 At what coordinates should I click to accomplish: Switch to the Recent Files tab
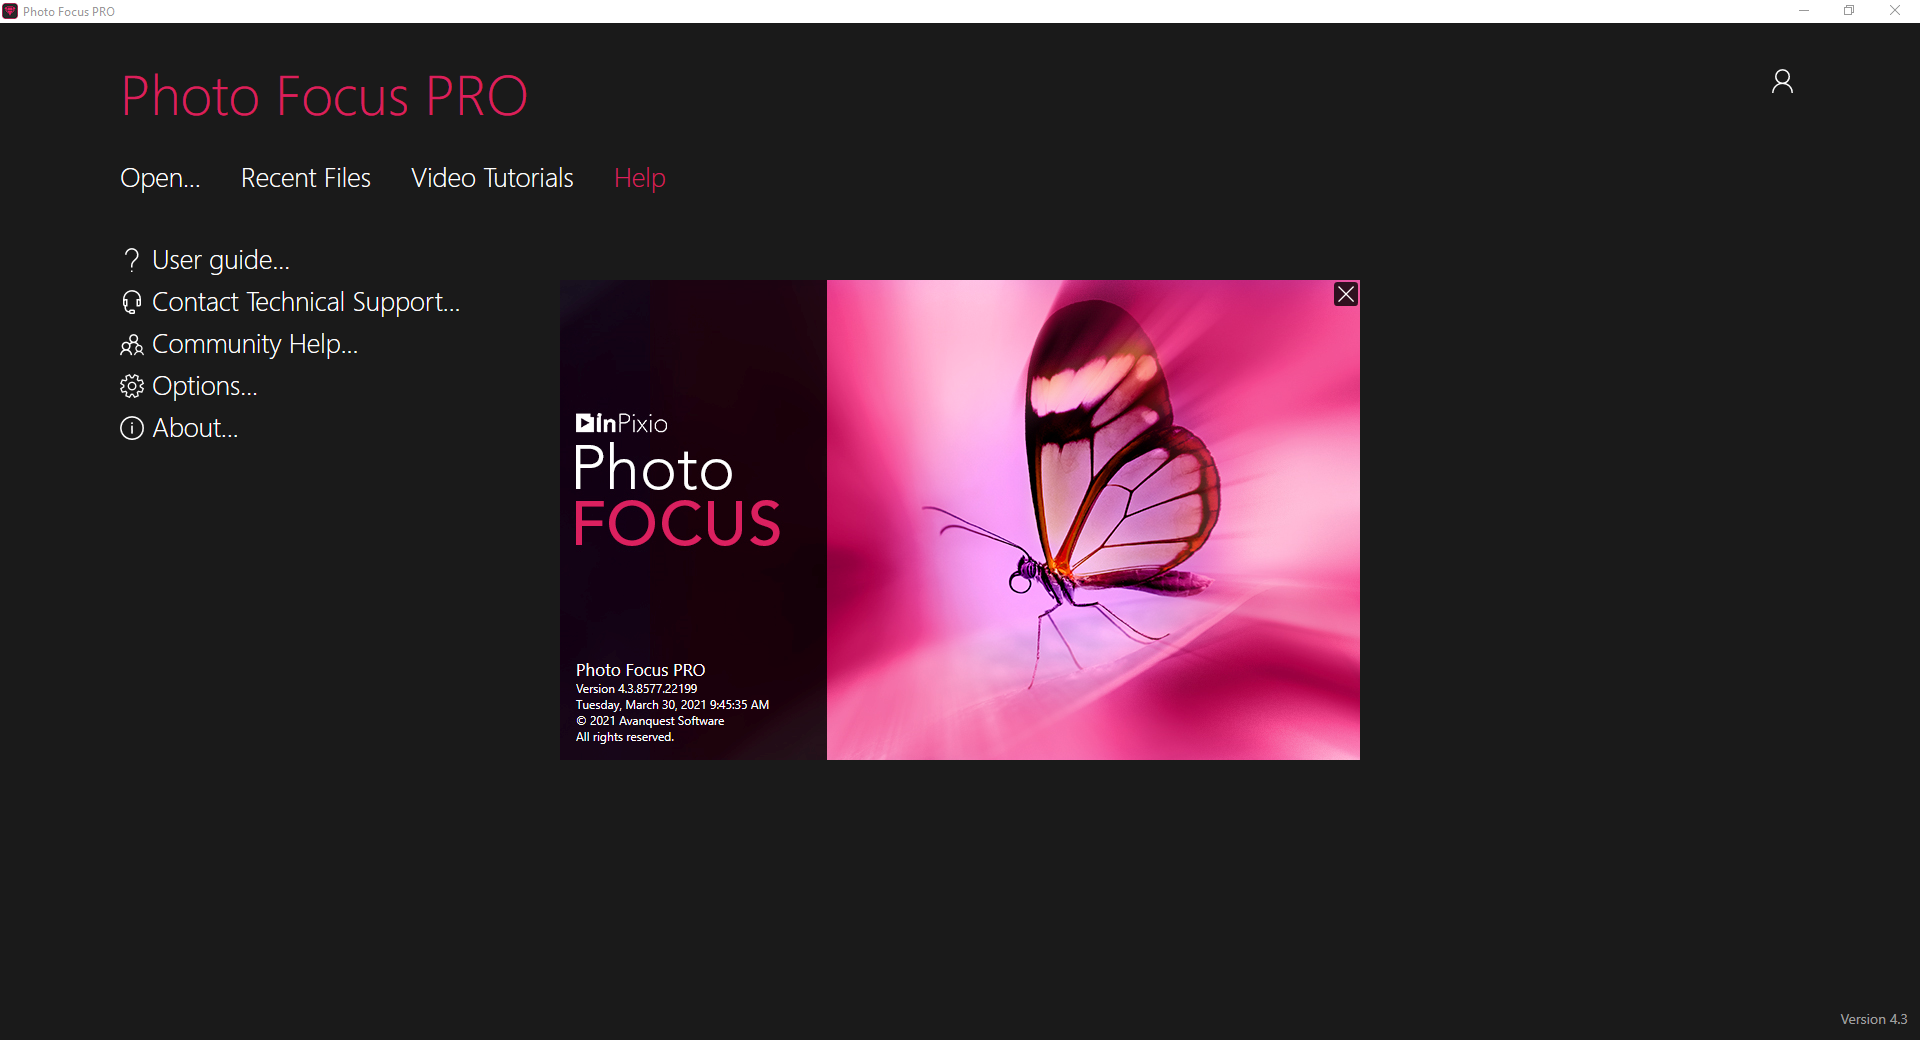(x=305, y=178)
